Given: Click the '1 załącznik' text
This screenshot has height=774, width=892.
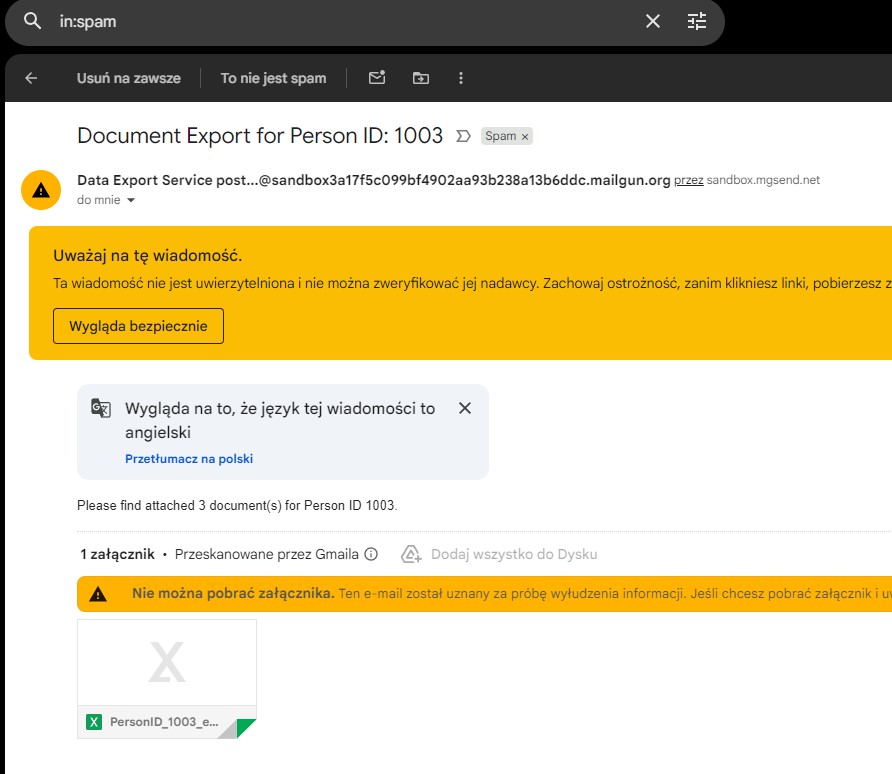Looking at the screenshot, I should click(x=117, y=554).
